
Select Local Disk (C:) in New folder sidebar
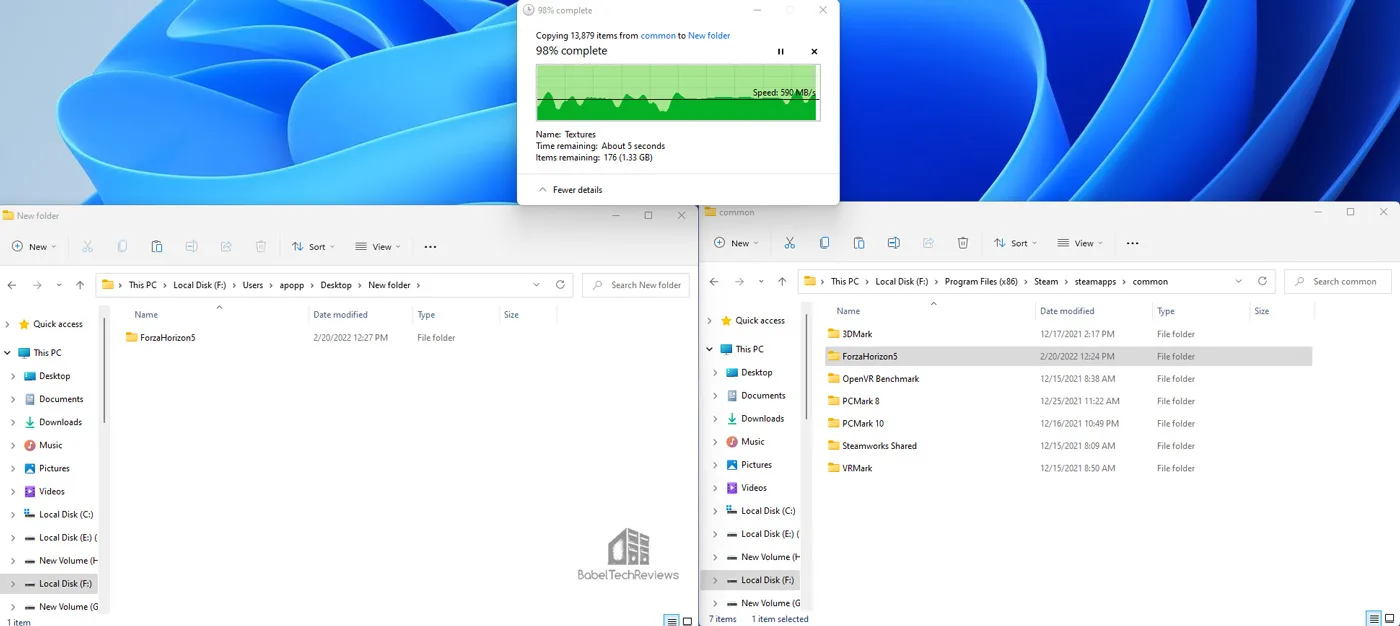(66, 514)
